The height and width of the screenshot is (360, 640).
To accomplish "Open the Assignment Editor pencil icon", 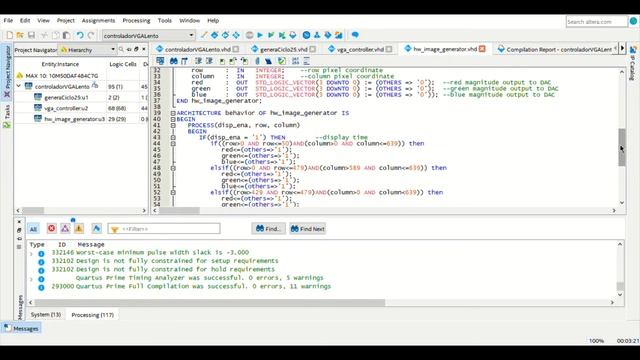I will [x=204, y=35].
